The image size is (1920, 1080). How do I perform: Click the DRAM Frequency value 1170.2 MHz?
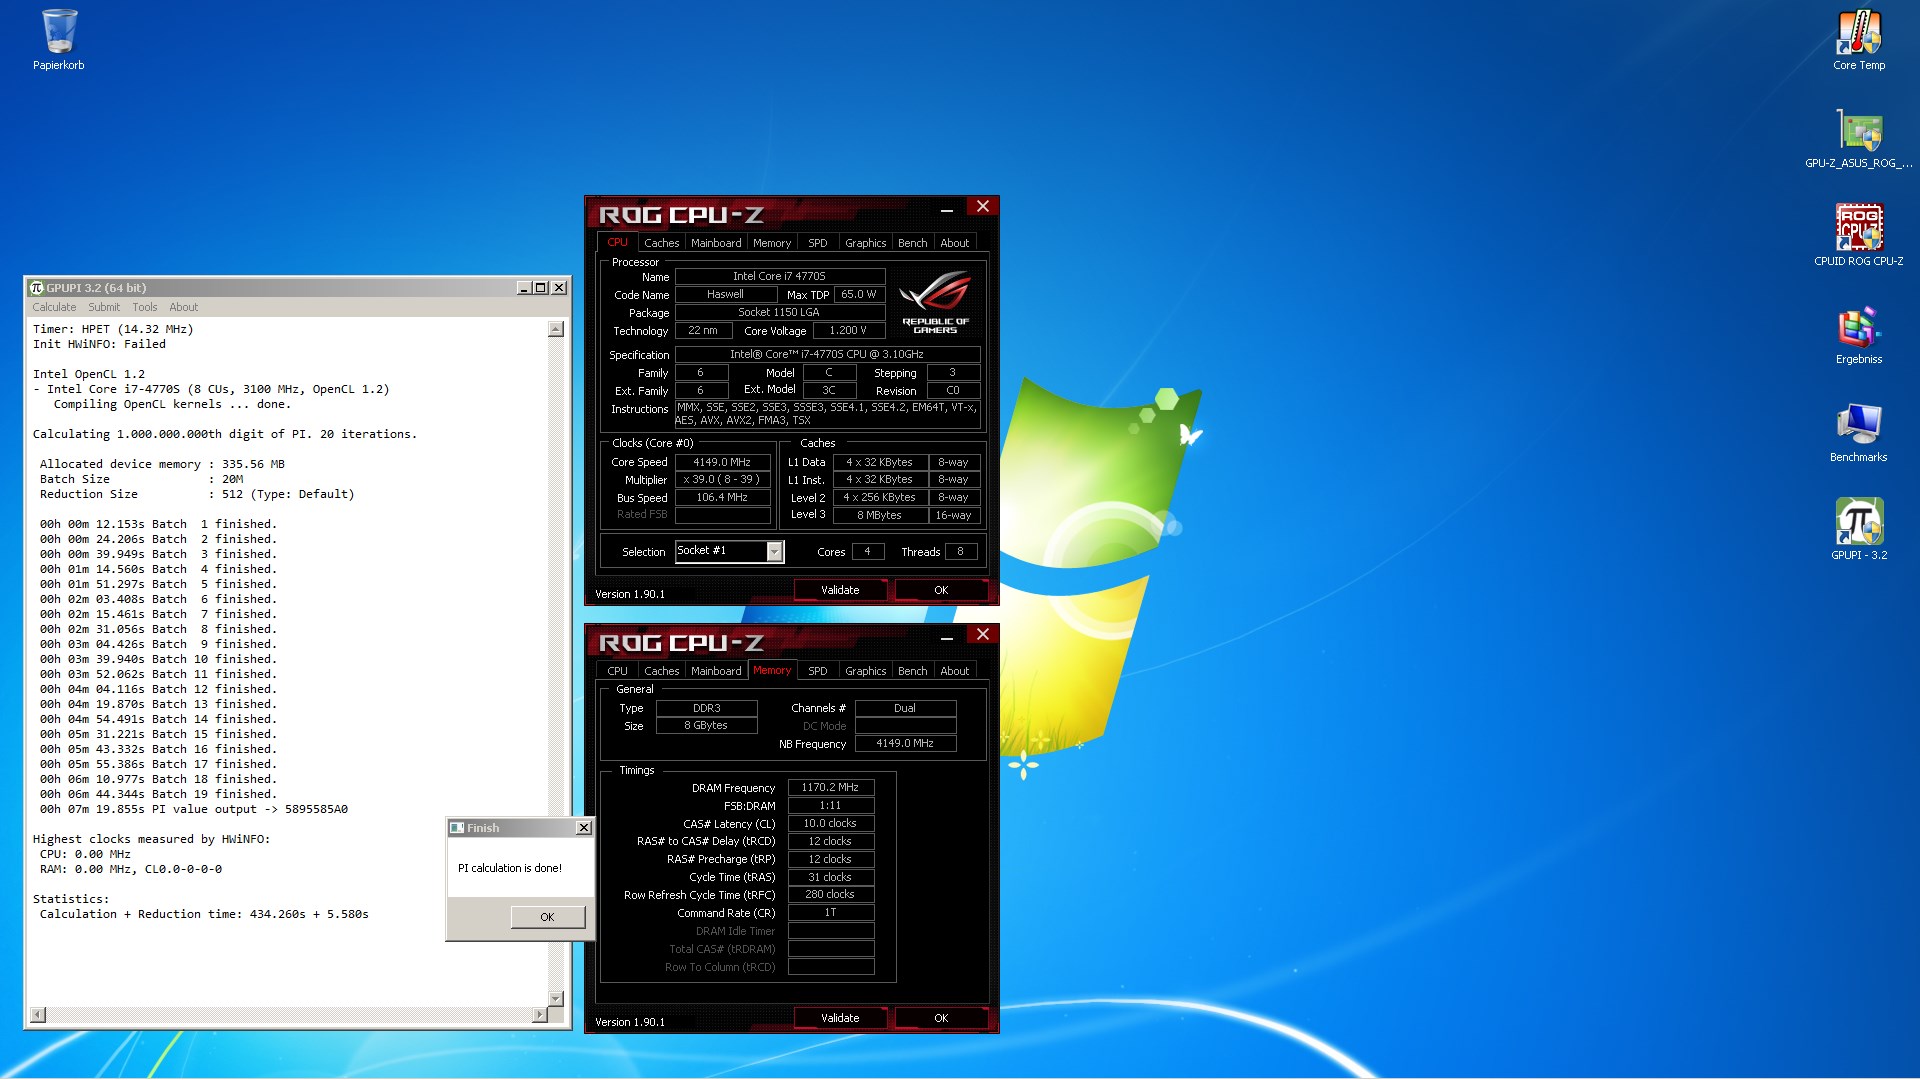830,788
